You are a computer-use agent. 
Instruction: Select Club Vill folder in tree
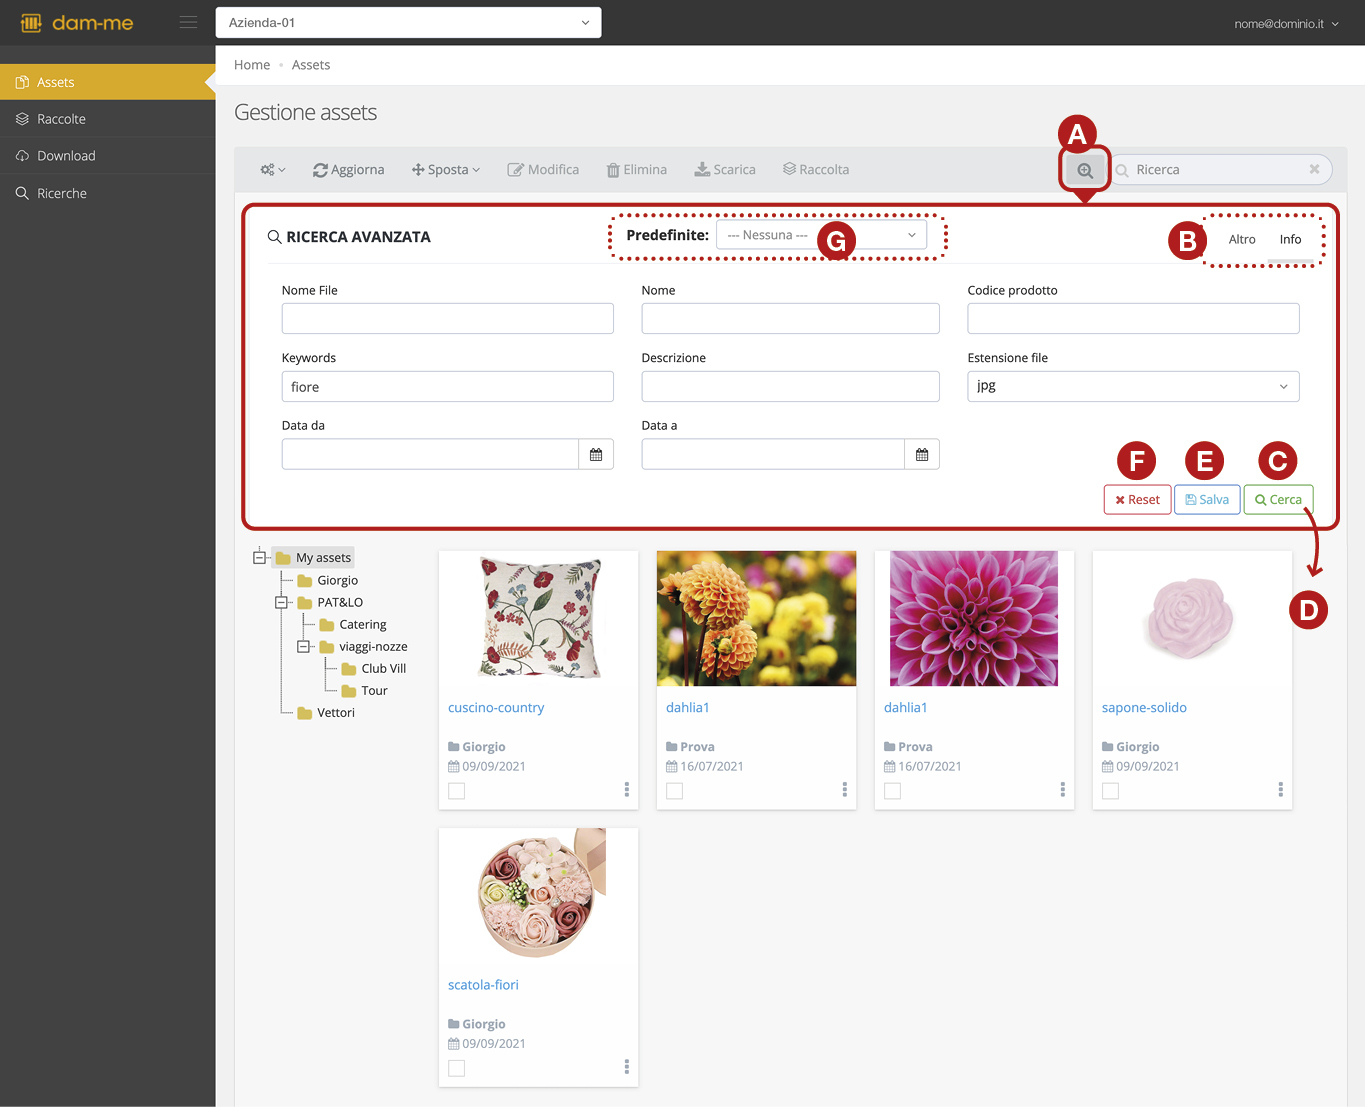pyautogui.click(x=374, y=669)
